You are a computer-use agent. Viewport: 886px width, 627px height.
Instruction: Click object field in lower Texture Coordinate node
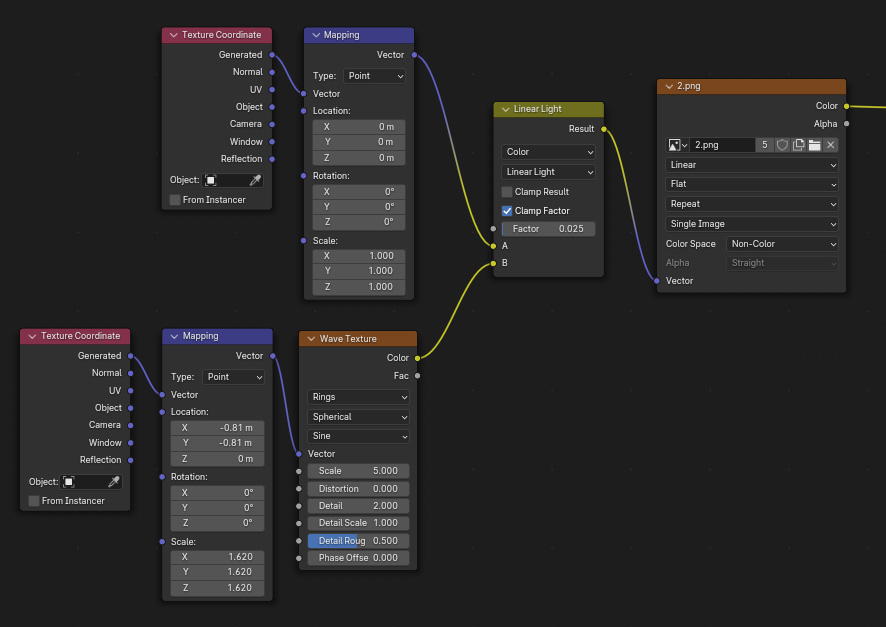point(92,482)
